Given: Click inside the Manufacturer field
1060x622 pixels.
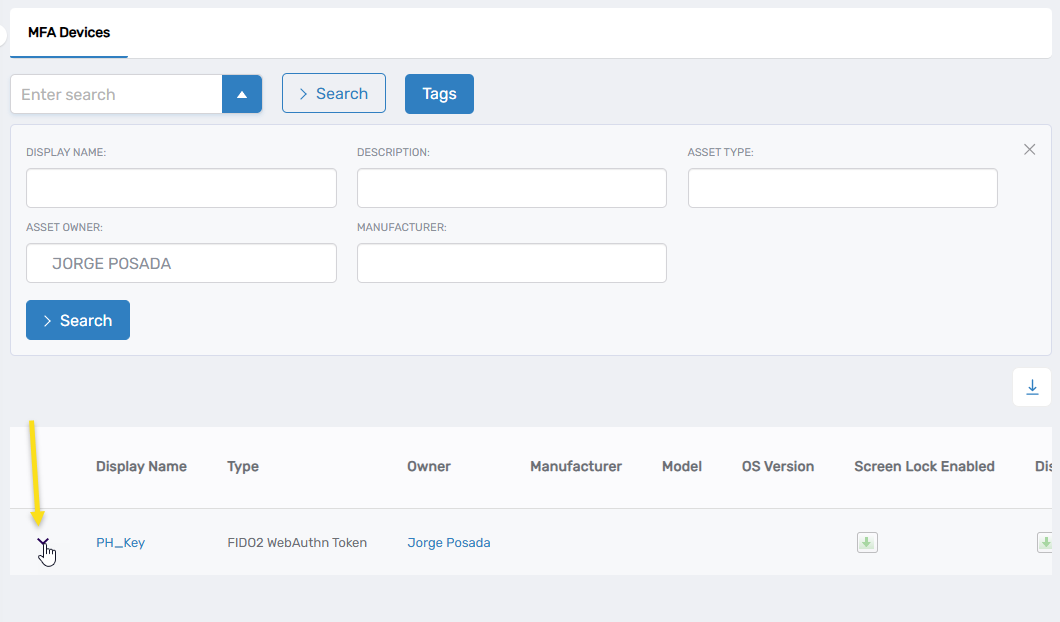Looking at the screenshot, I should [x=511, y=262].
